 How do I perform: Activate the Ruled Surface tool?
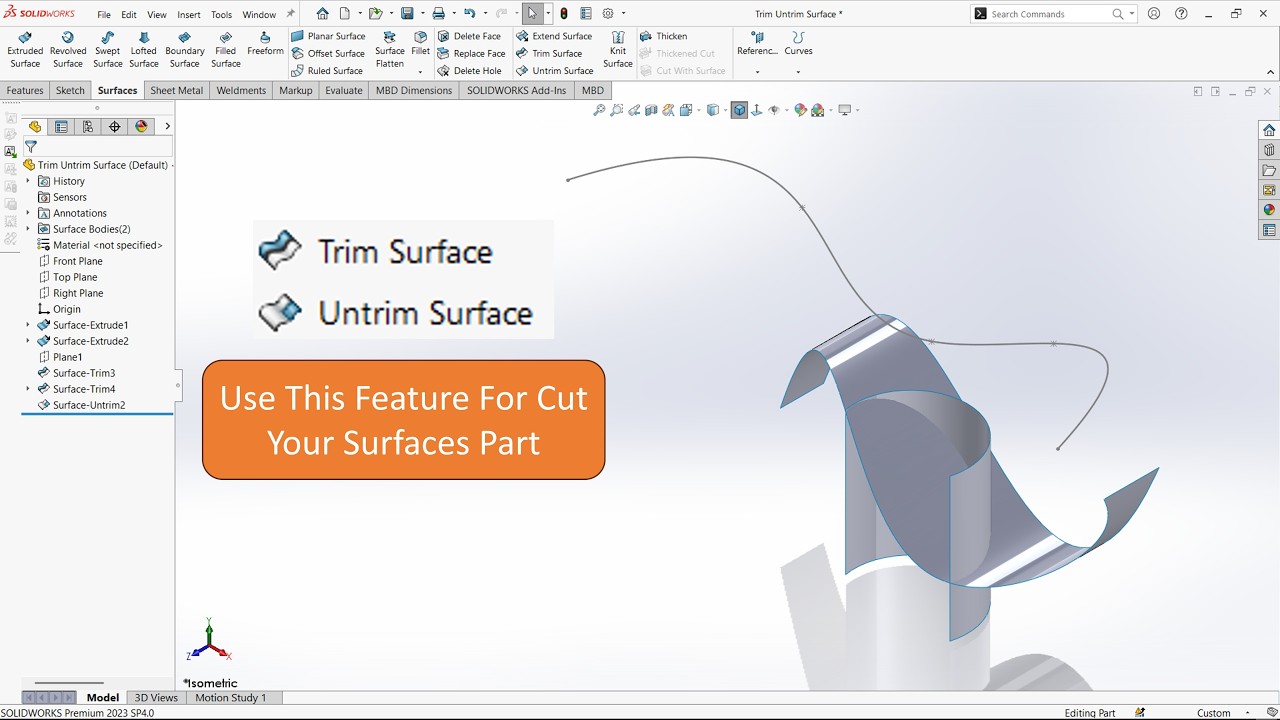pos(327,71)
